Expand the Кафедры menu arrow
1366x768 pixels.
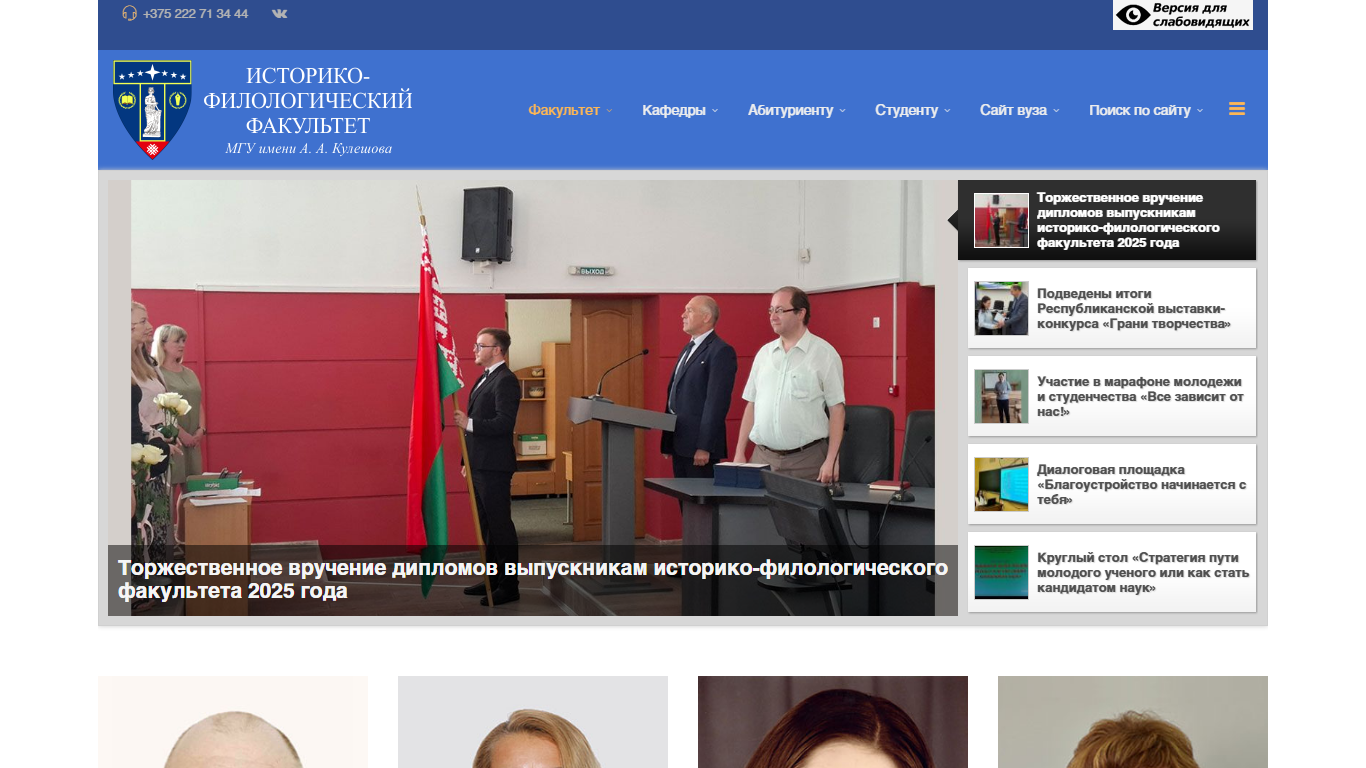coord(715,111)
